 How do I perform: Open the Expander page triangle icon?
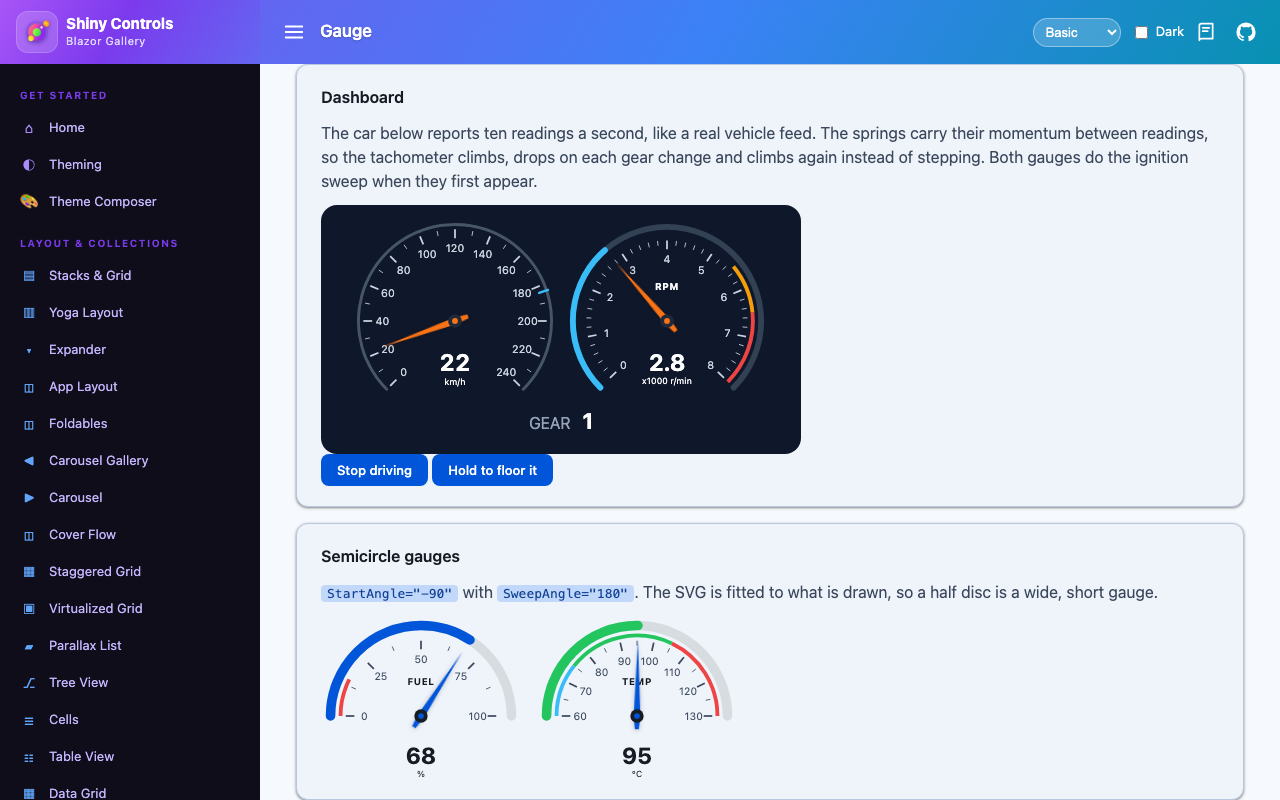29,350
